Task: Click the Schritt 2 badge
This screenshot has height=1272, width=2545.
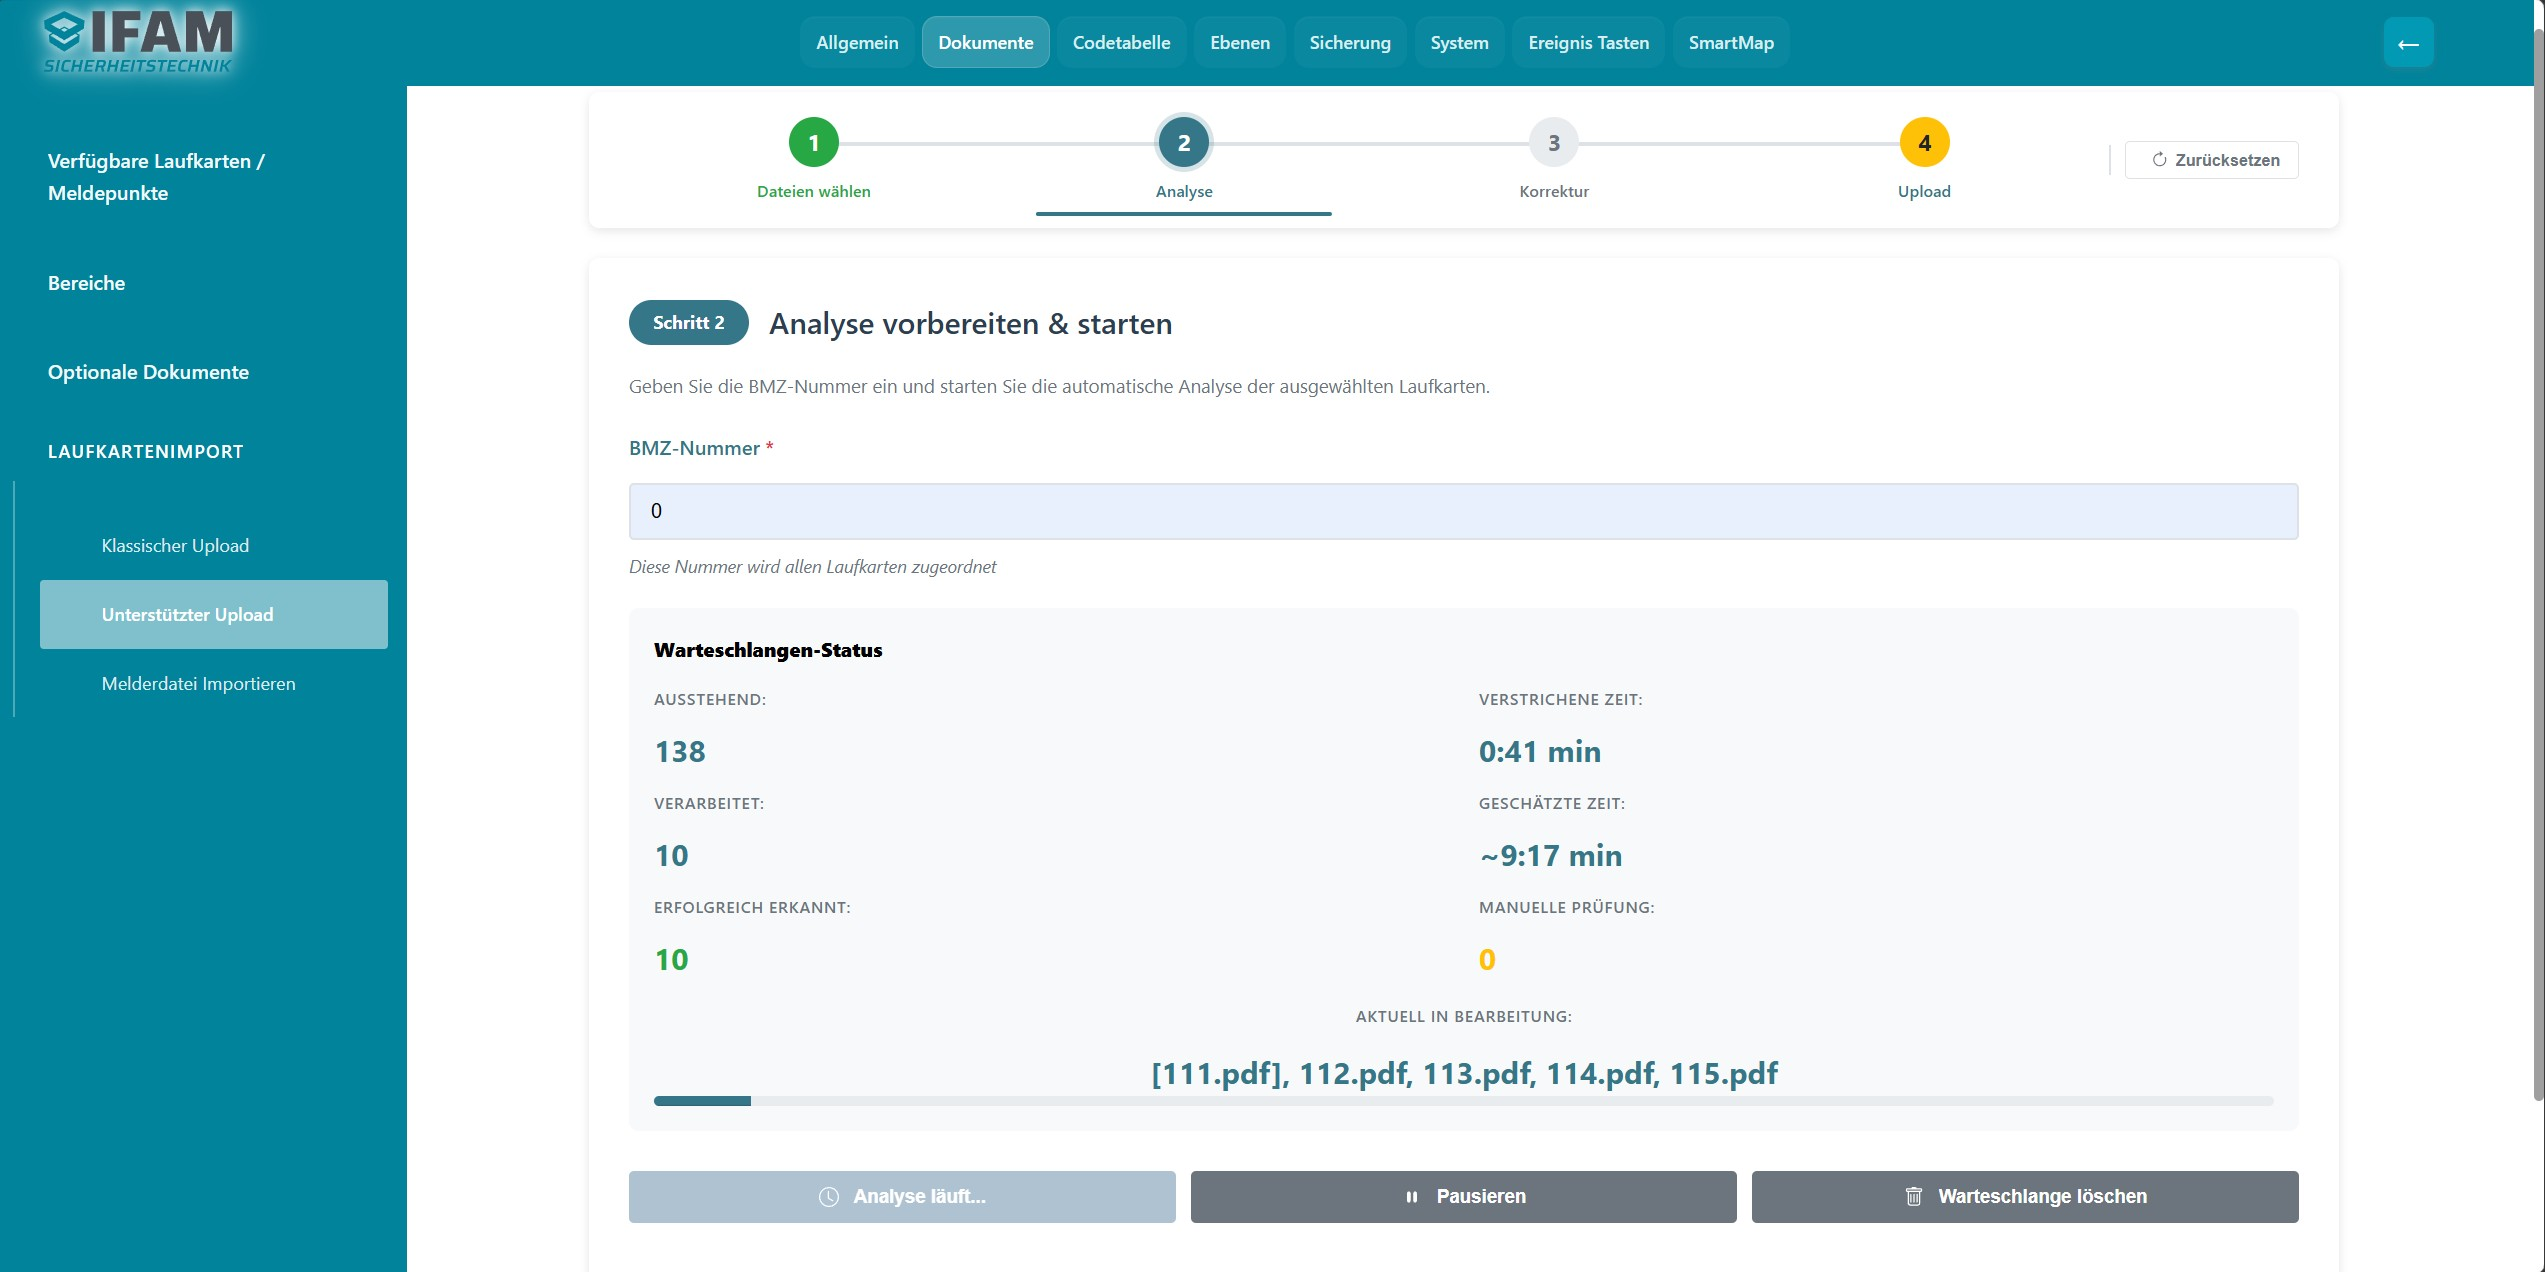Action: pos(688,323)
